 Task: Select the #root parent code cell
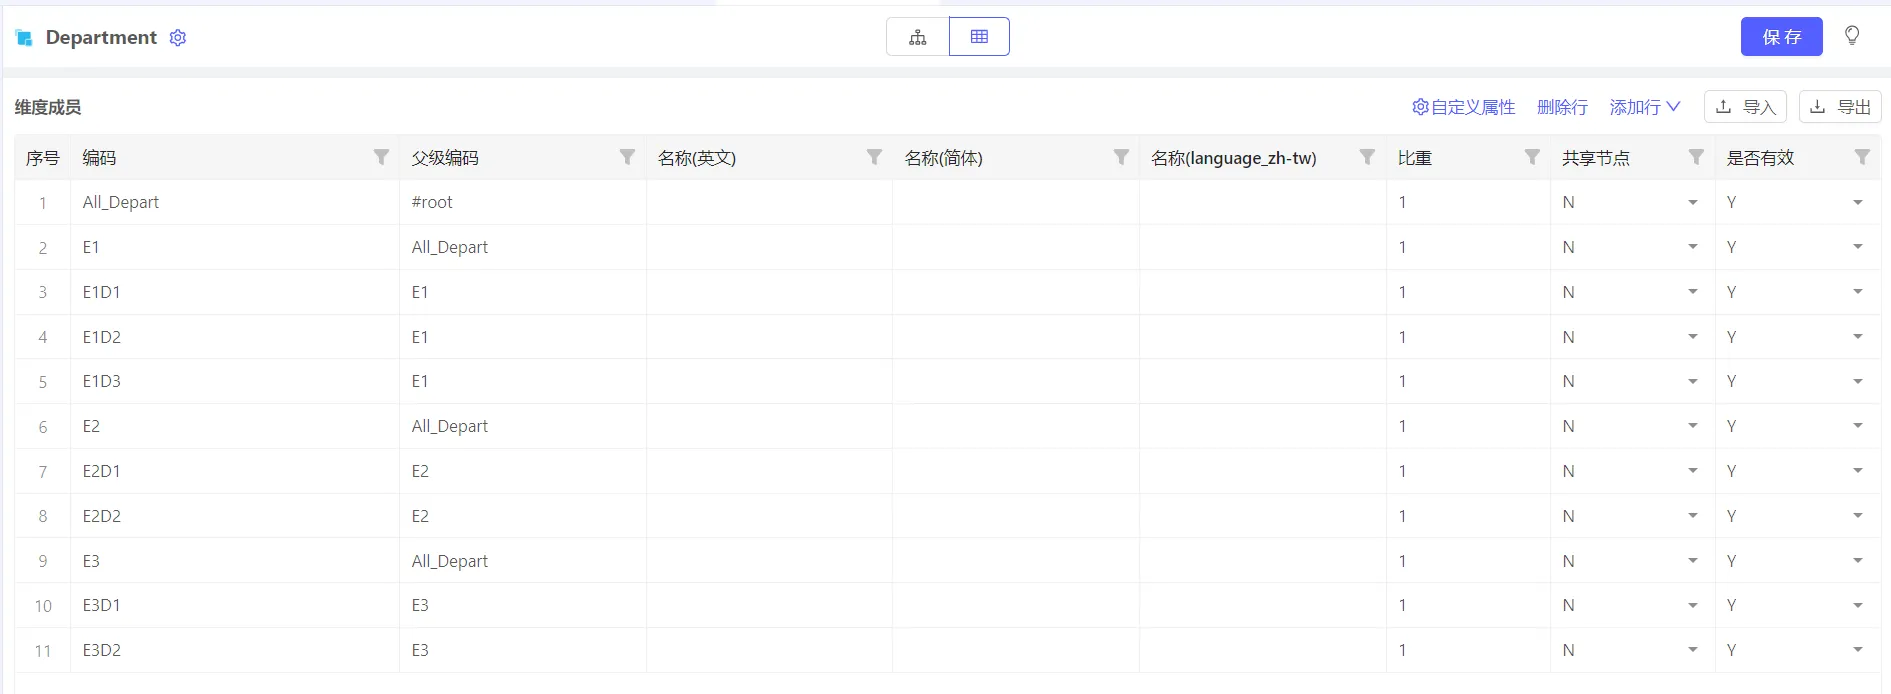tap(523, 202)
